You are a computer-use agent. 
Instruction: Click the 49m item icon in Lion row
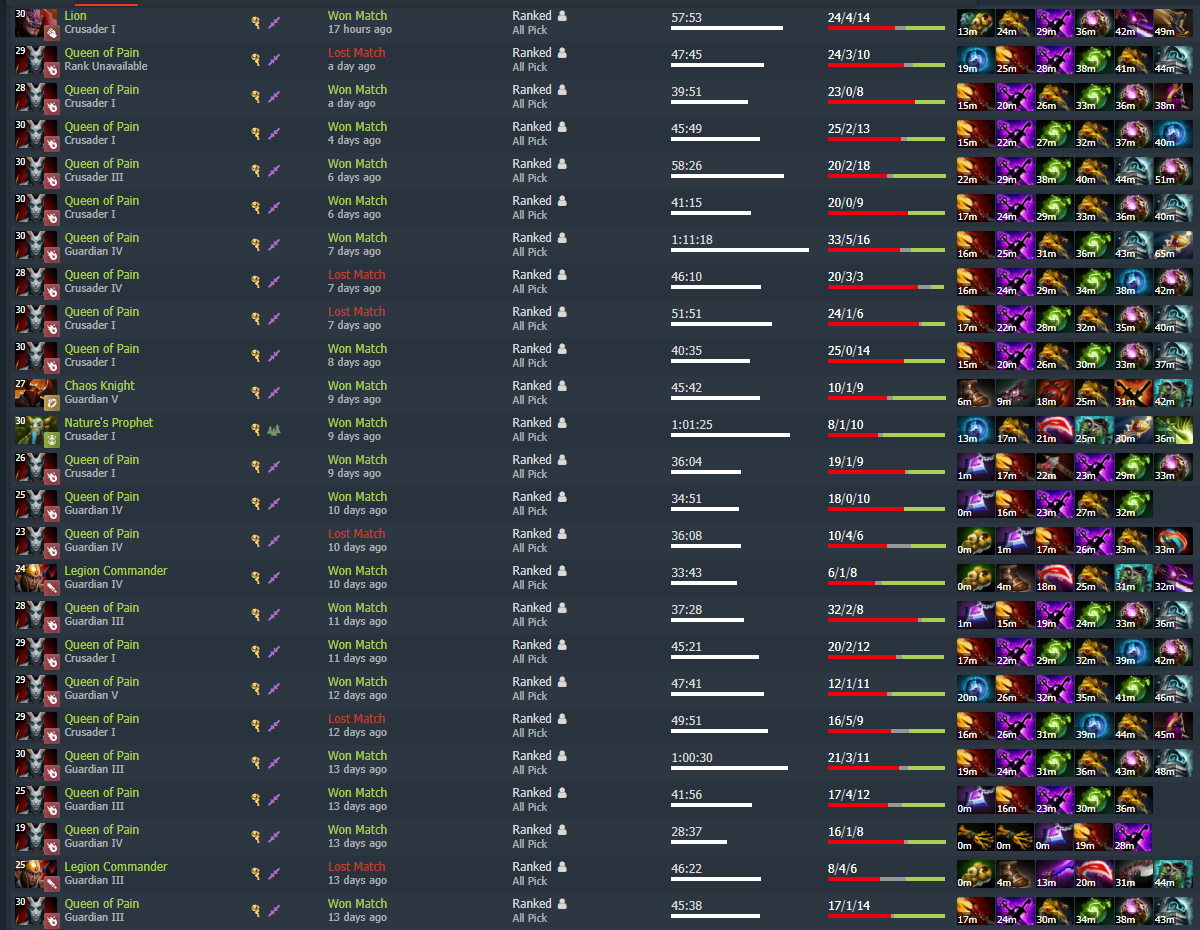[1173, 23]
